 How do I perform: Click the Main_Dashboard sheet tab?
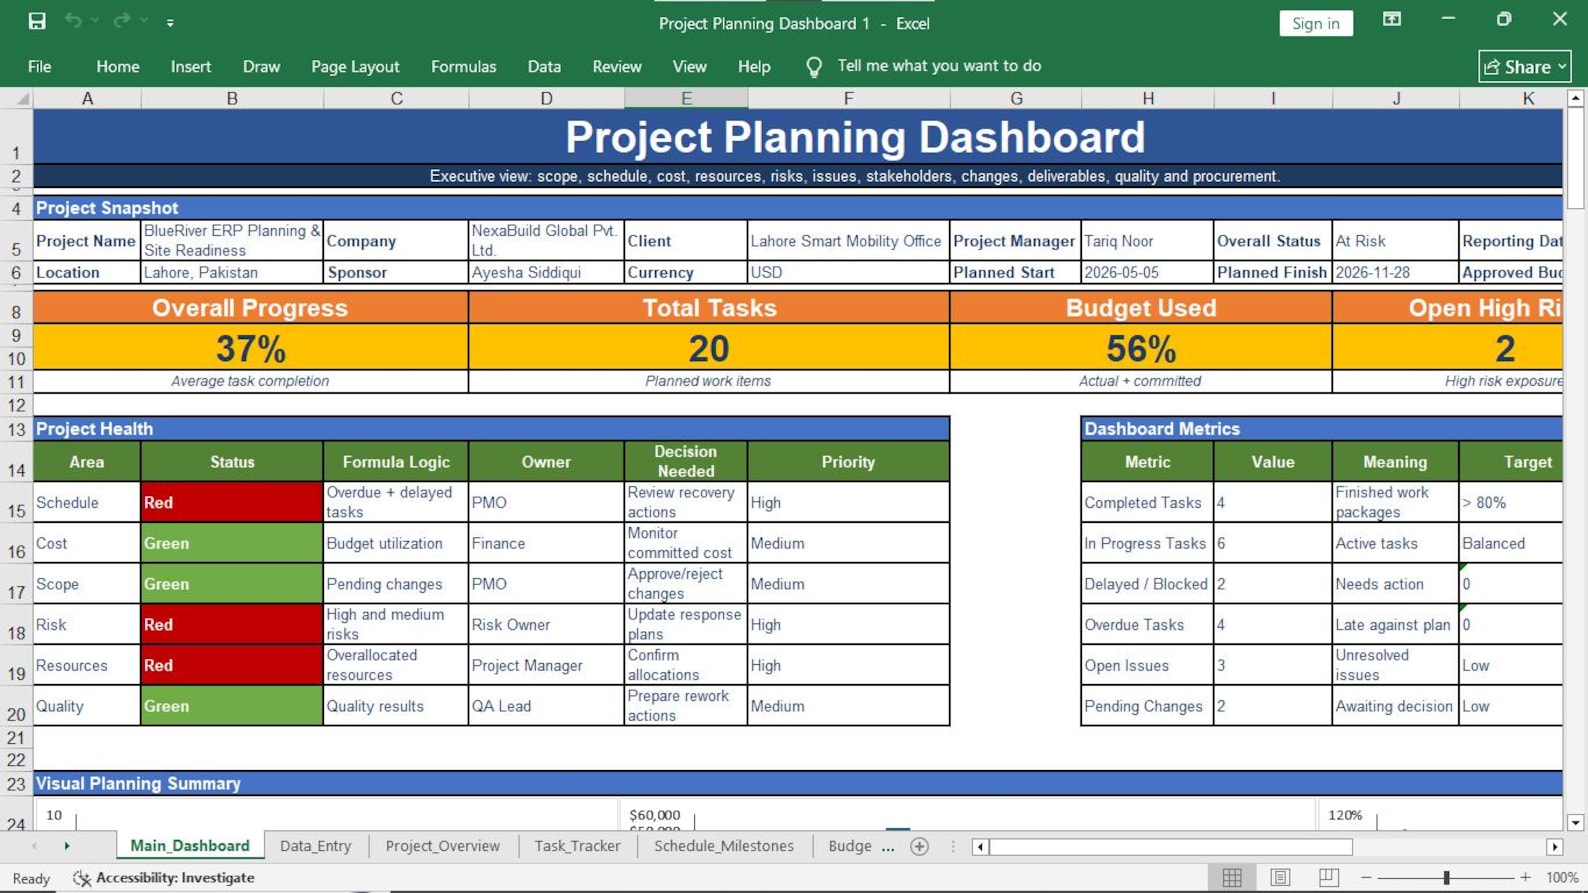pos(190,846)
